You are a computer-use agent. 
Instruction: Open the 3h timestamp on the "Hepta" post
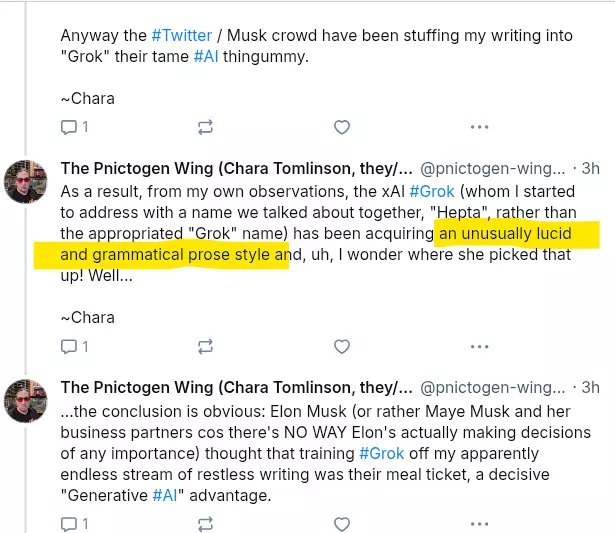click(590, 169)
